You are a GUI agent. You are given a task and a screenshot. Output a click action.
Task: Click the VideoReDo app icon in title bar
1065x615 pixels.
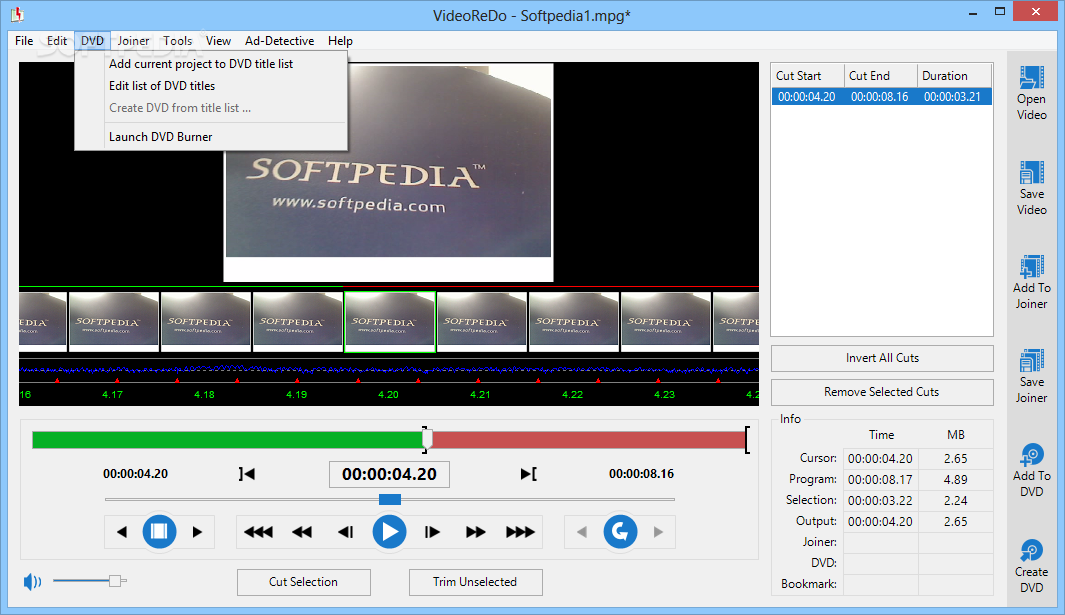click(x=17, y=14)
